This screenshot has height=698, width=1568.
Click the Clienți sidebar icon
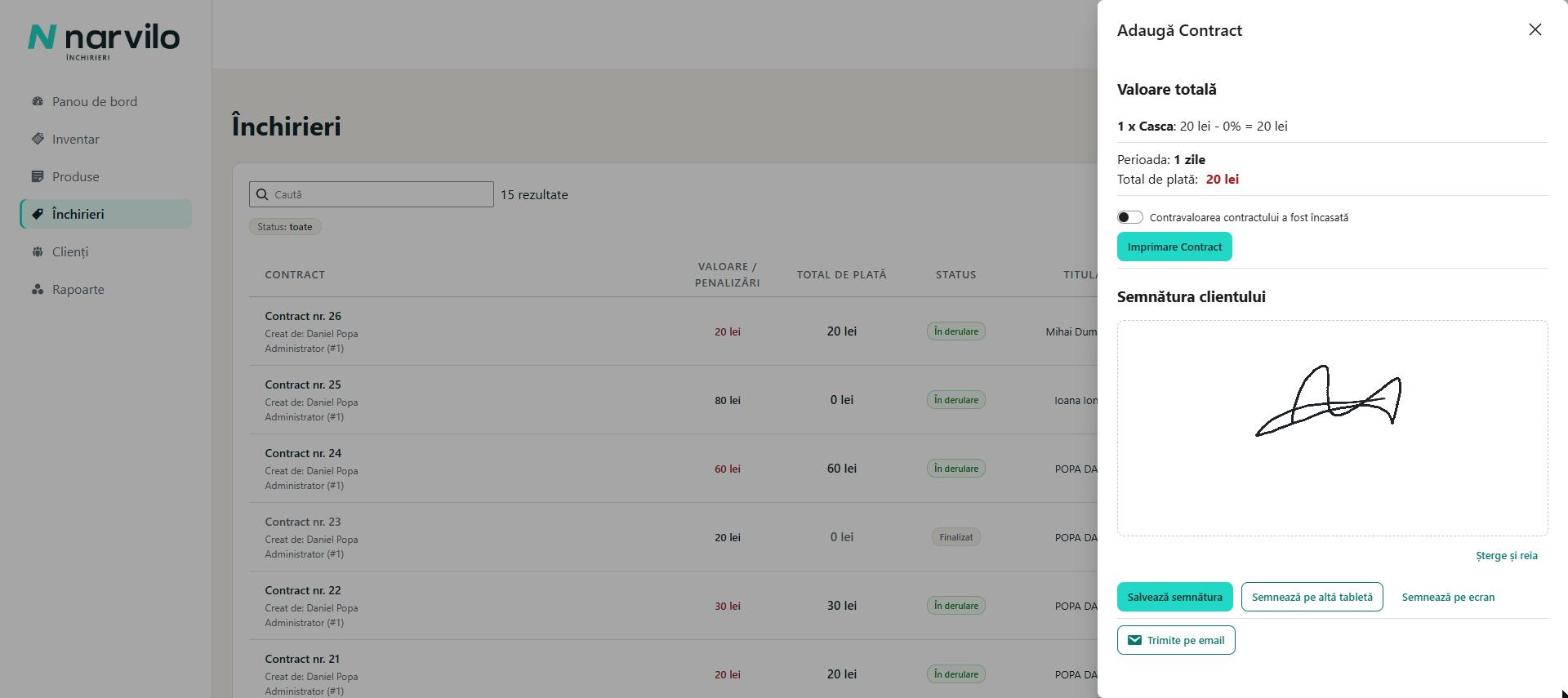pos(37,252)
